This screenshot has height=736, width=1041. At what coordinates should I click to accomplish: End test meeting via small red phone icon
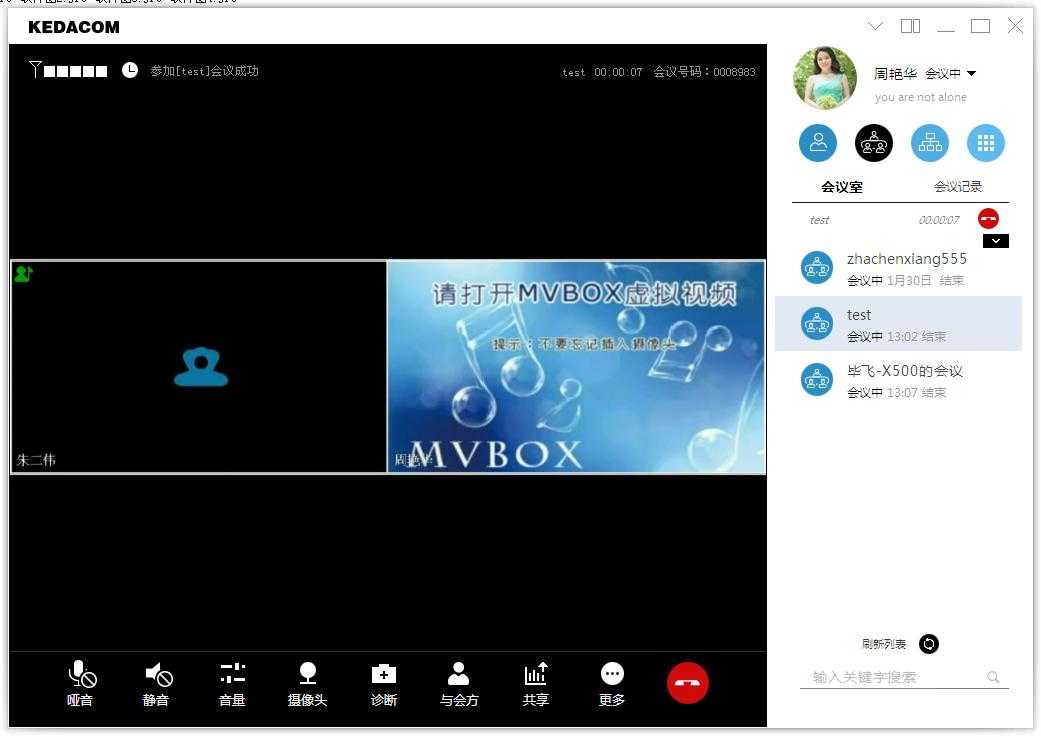(x=988, y=218)
